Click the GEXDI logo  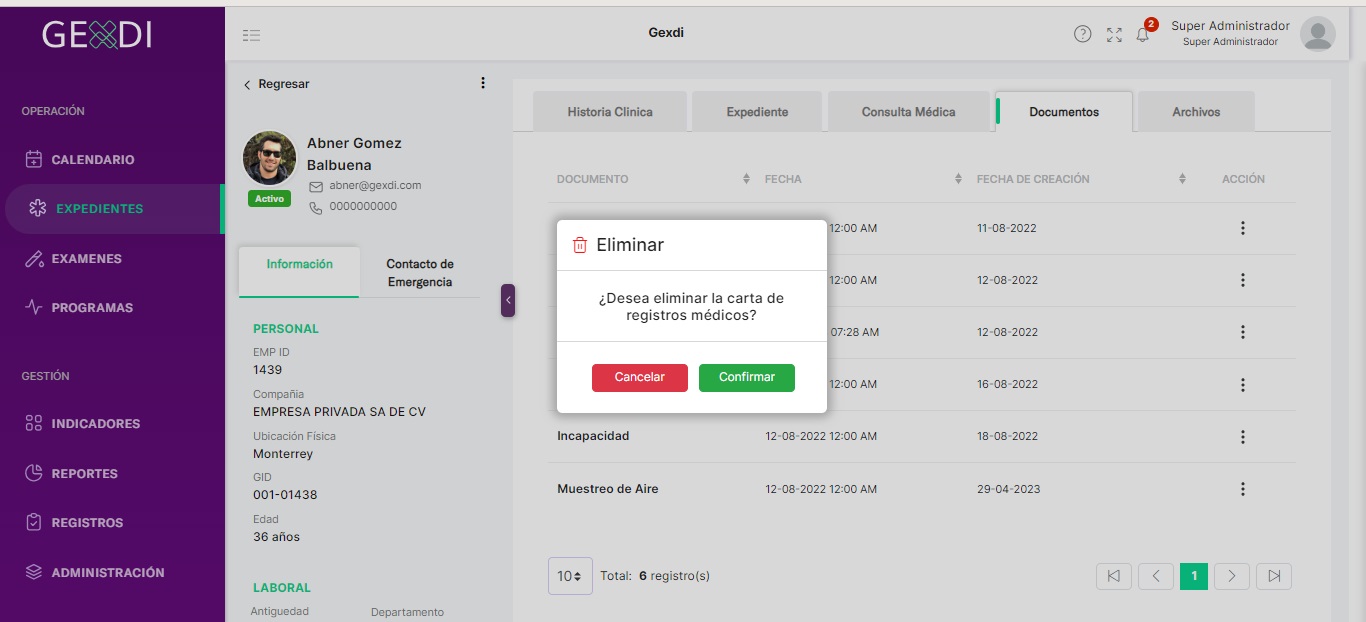point(97,34)
